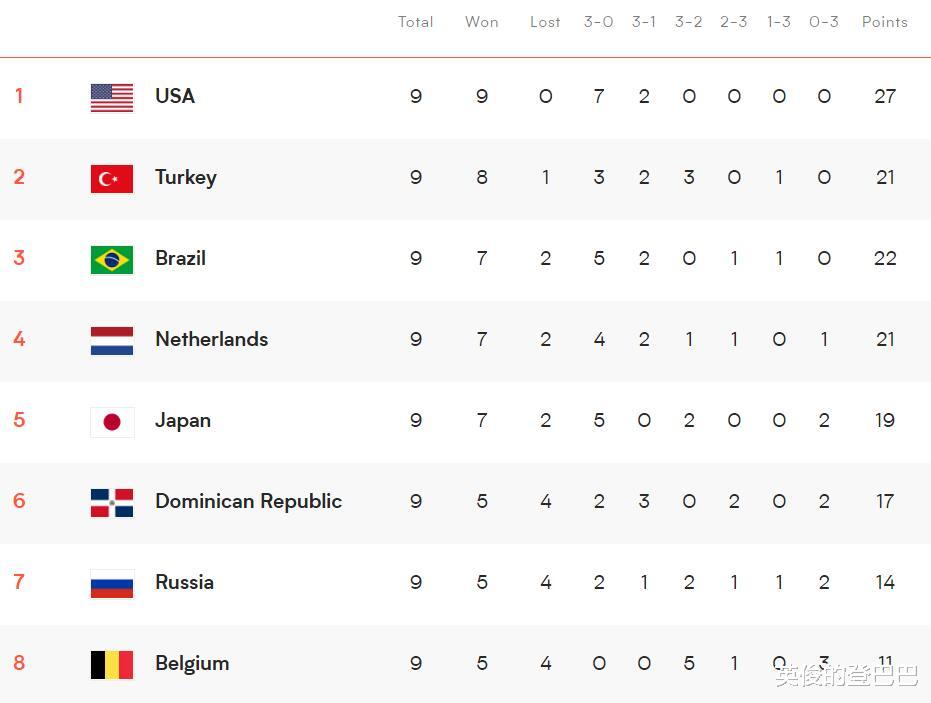Click rank number 5 for Japan
The image size is (931, 703).
[x=19, y=420]
